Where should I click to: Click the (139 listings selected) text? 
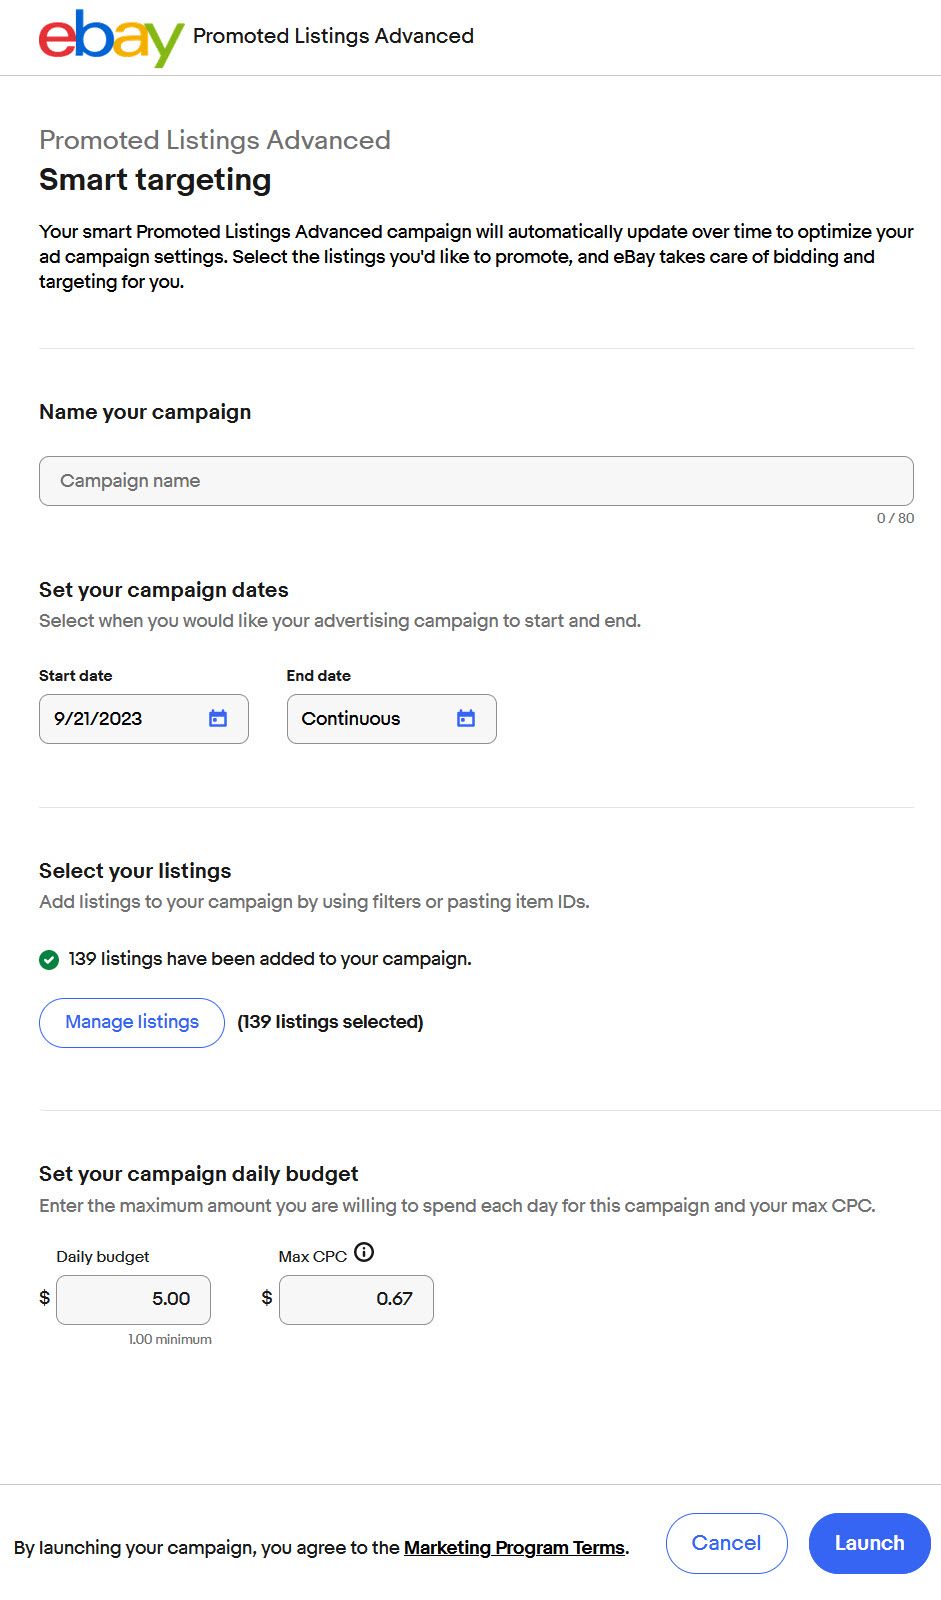330,1022
